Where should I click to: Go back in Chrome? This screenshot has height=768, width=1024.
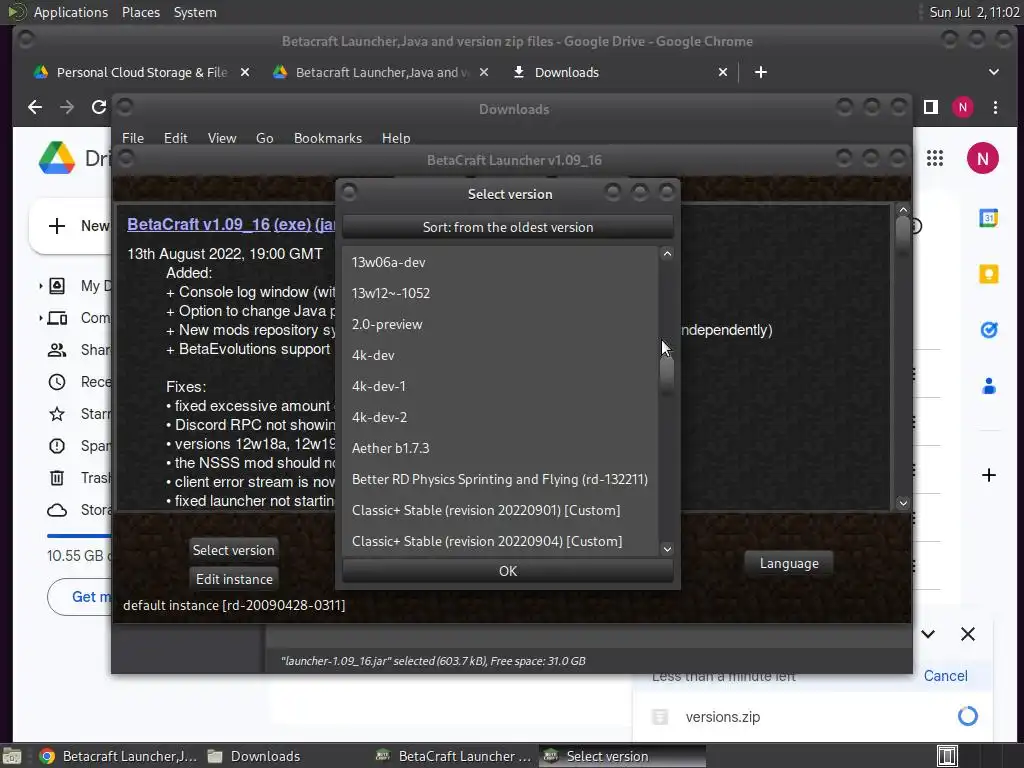[35, 107]
